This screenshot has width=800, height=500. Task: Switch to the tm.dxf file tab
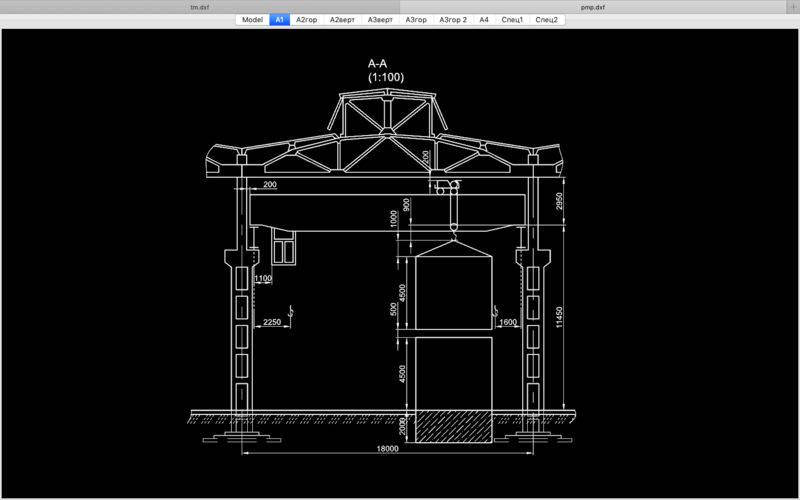[199, 7]
